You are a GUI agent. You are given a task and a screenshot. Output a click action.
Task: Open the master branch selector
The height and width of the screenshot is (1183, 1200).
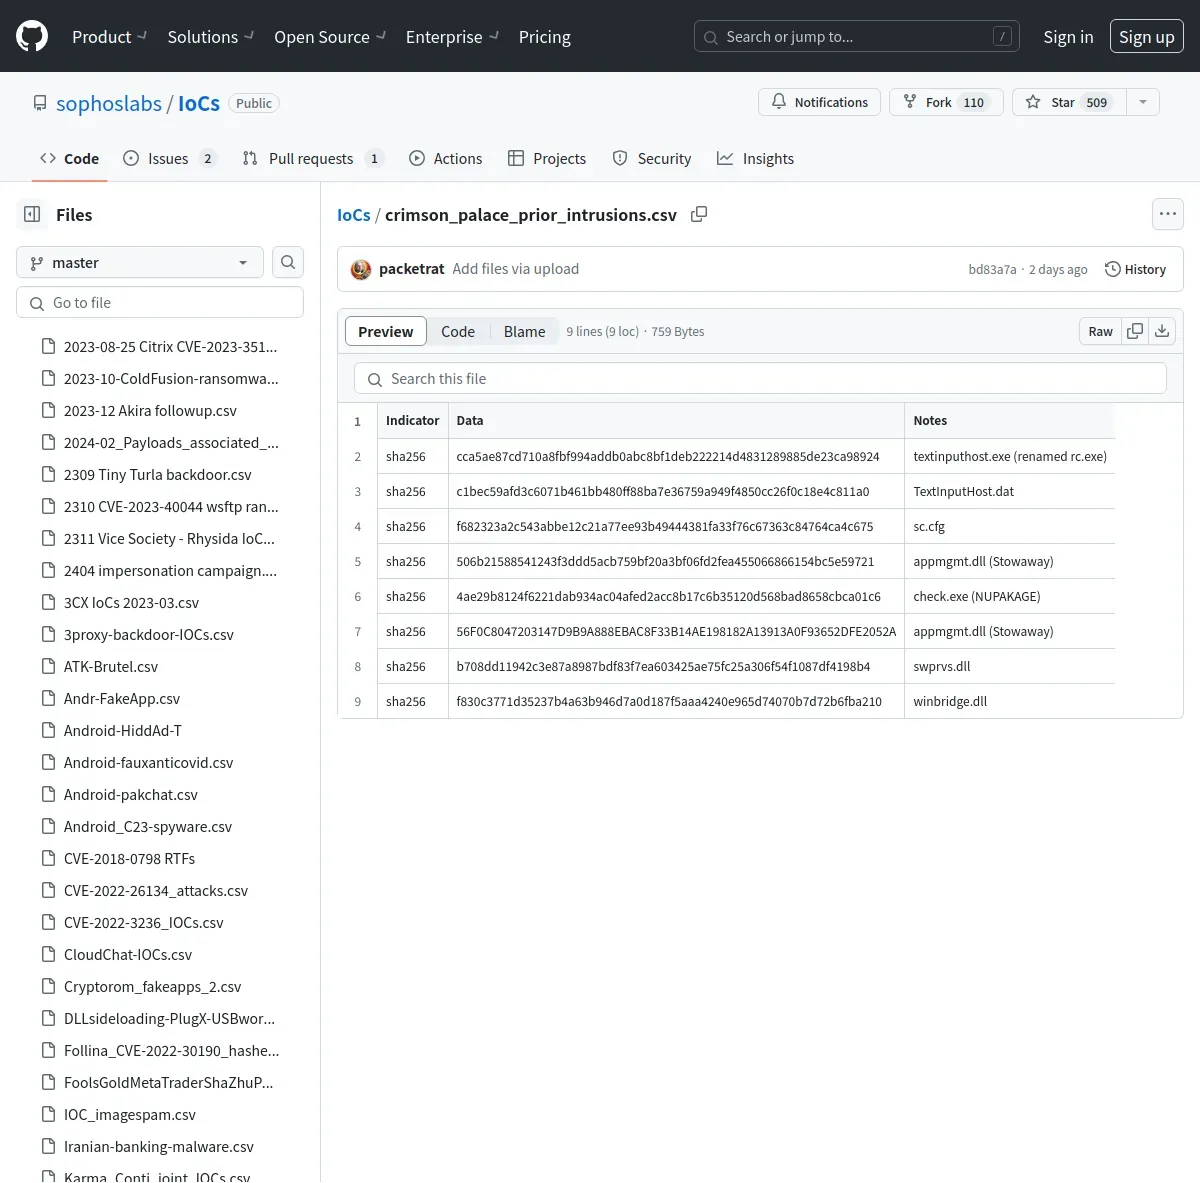140,262
